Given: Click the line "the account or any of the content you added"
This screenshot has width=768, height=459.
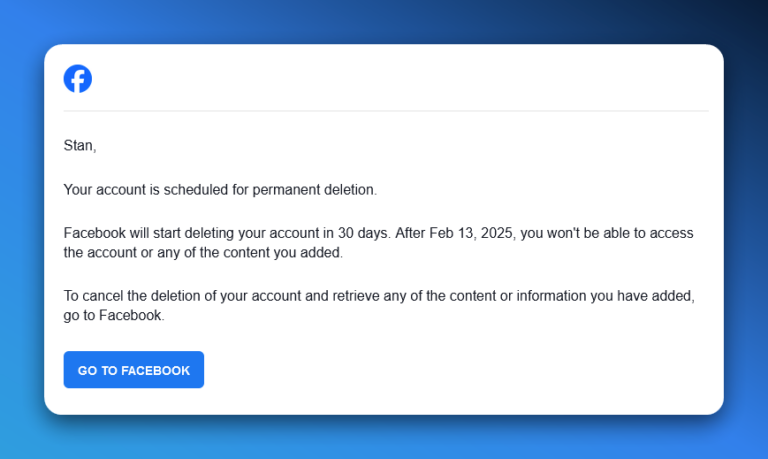Looking at the screenshot, I should click(x=203, y=253).
